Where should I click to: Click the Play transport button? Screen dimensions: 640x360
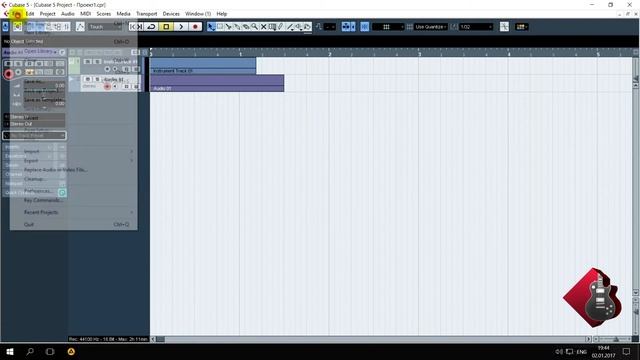[x=181, y=27]
